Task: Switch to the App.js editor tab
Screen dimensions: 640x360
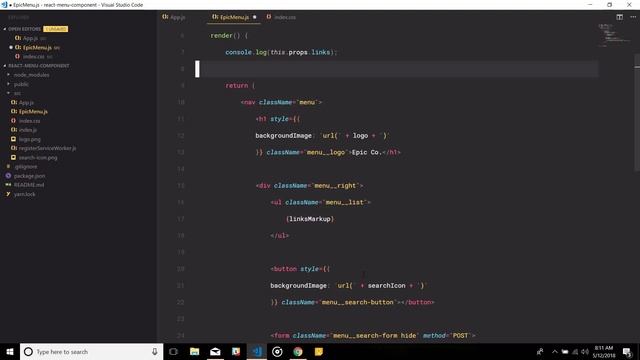Action: (x=174, y=17)
